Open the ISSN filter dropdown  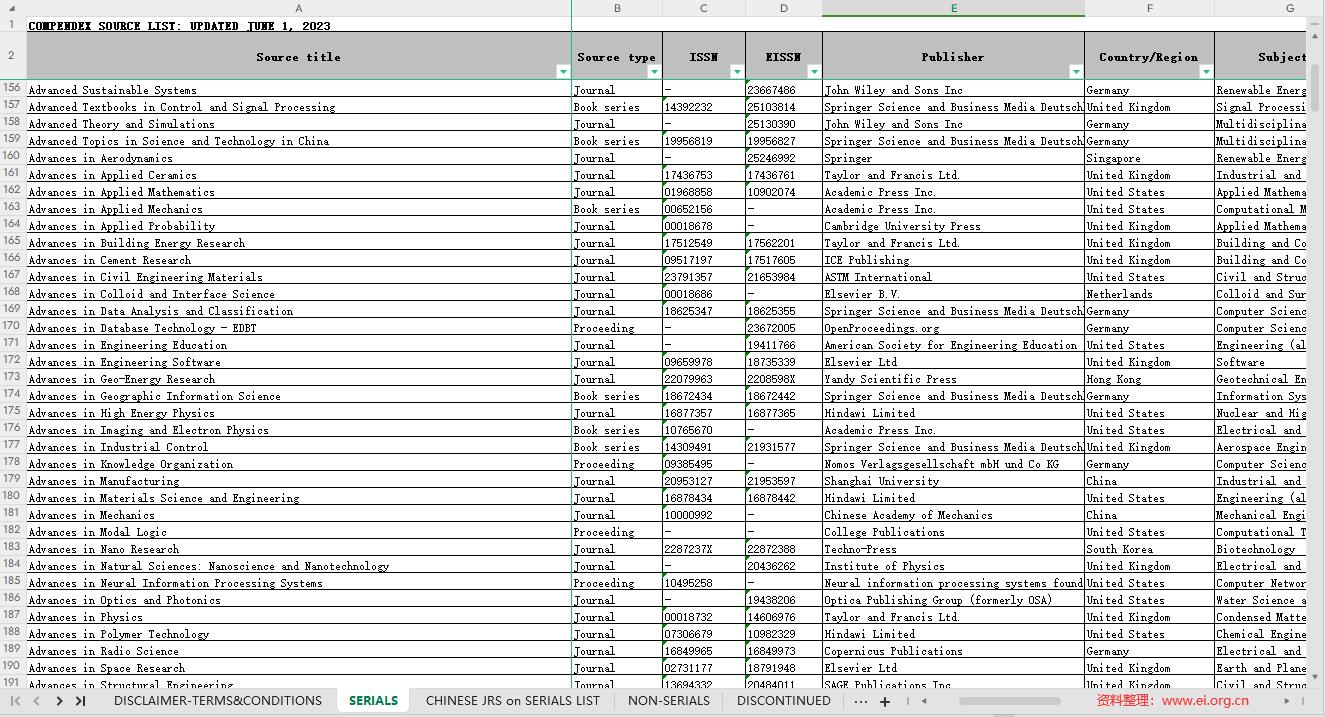click(x=737, y=72)
